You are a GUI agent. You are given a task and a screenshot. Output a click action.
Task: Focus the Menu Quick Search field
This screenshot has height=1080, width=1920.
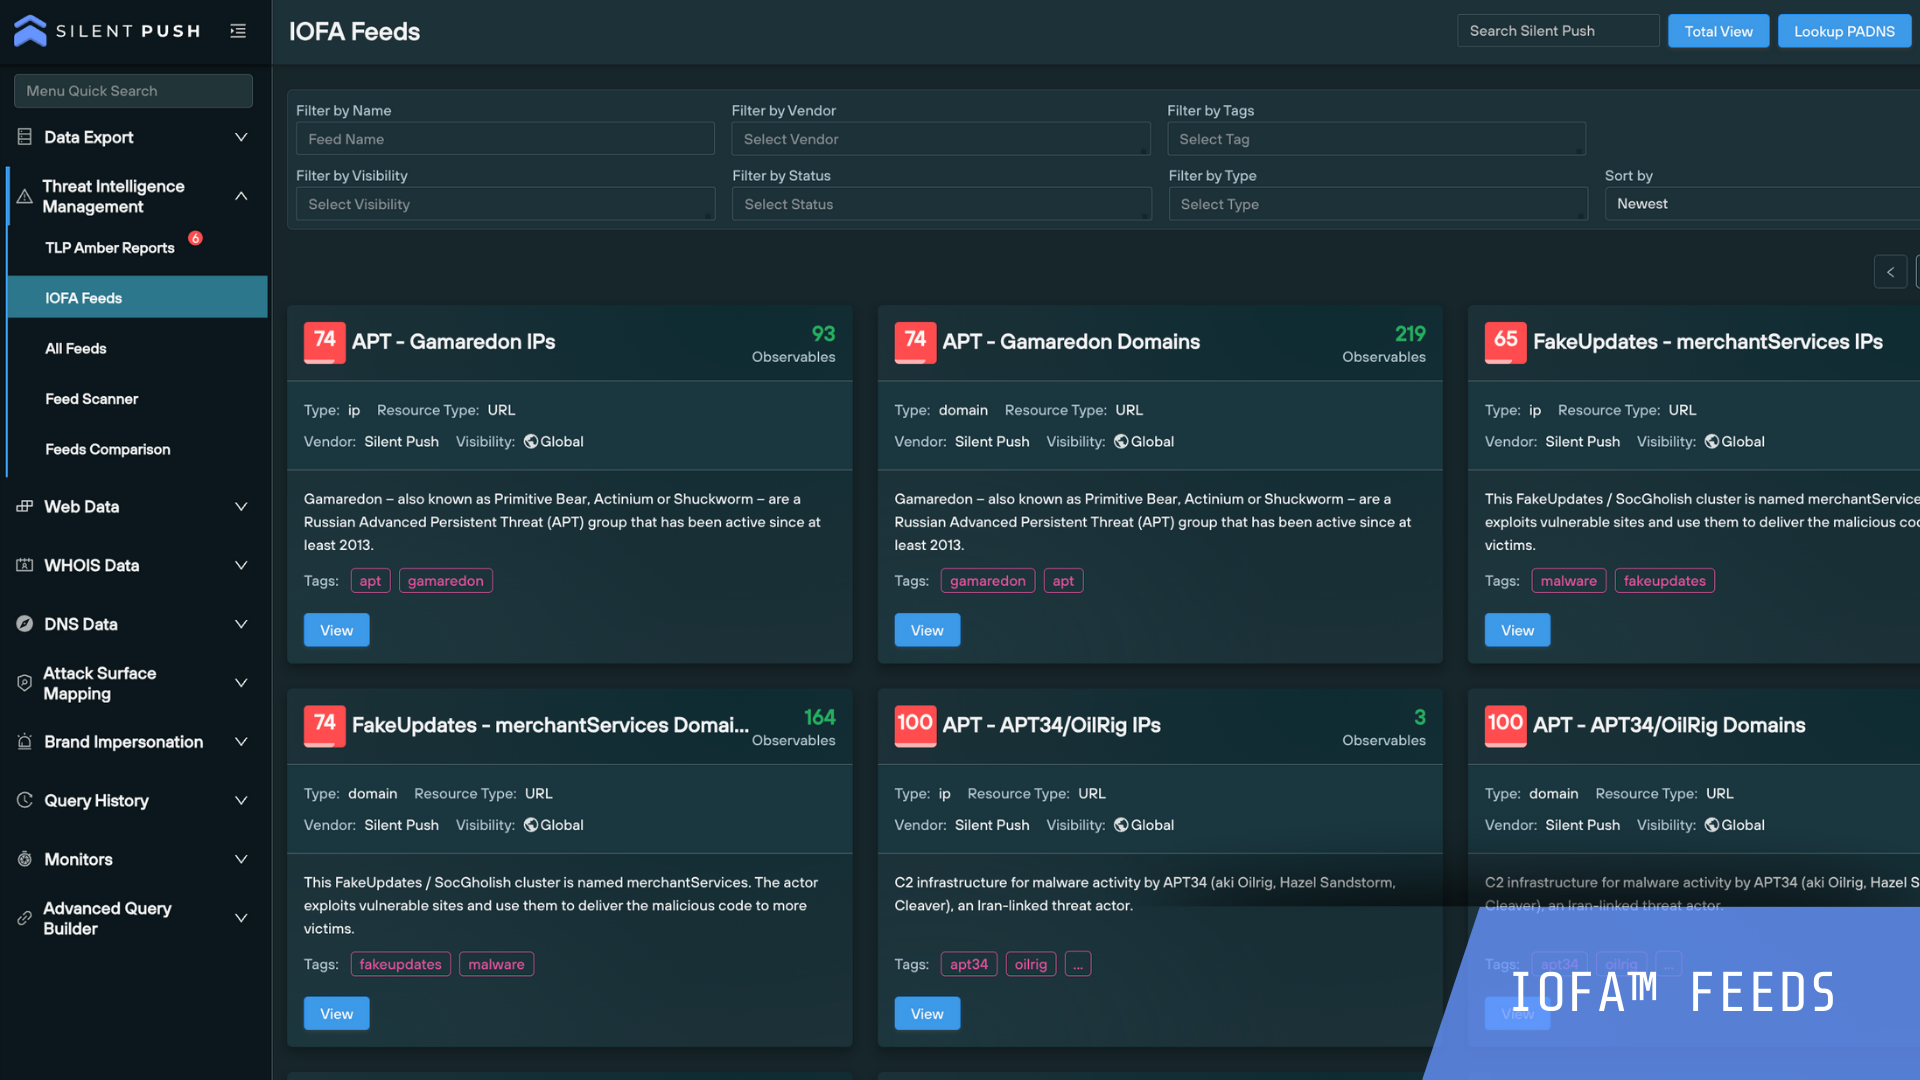tap(133, 91)
